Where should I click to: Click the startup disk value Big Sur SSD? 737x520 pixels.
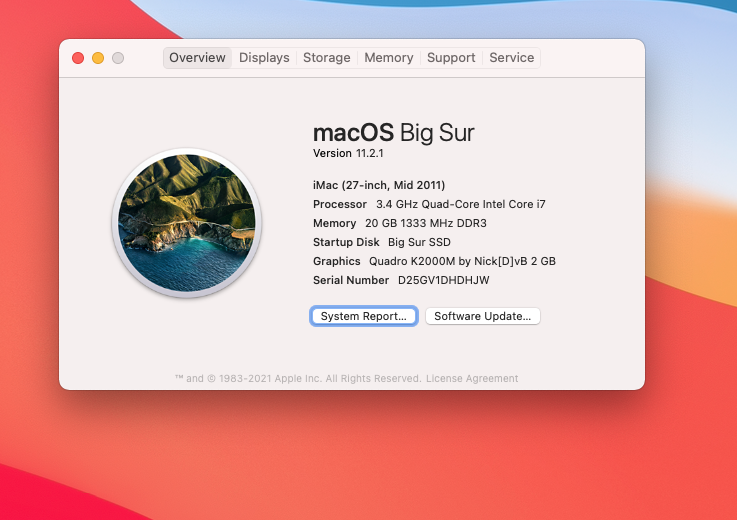tap(419, 242)
